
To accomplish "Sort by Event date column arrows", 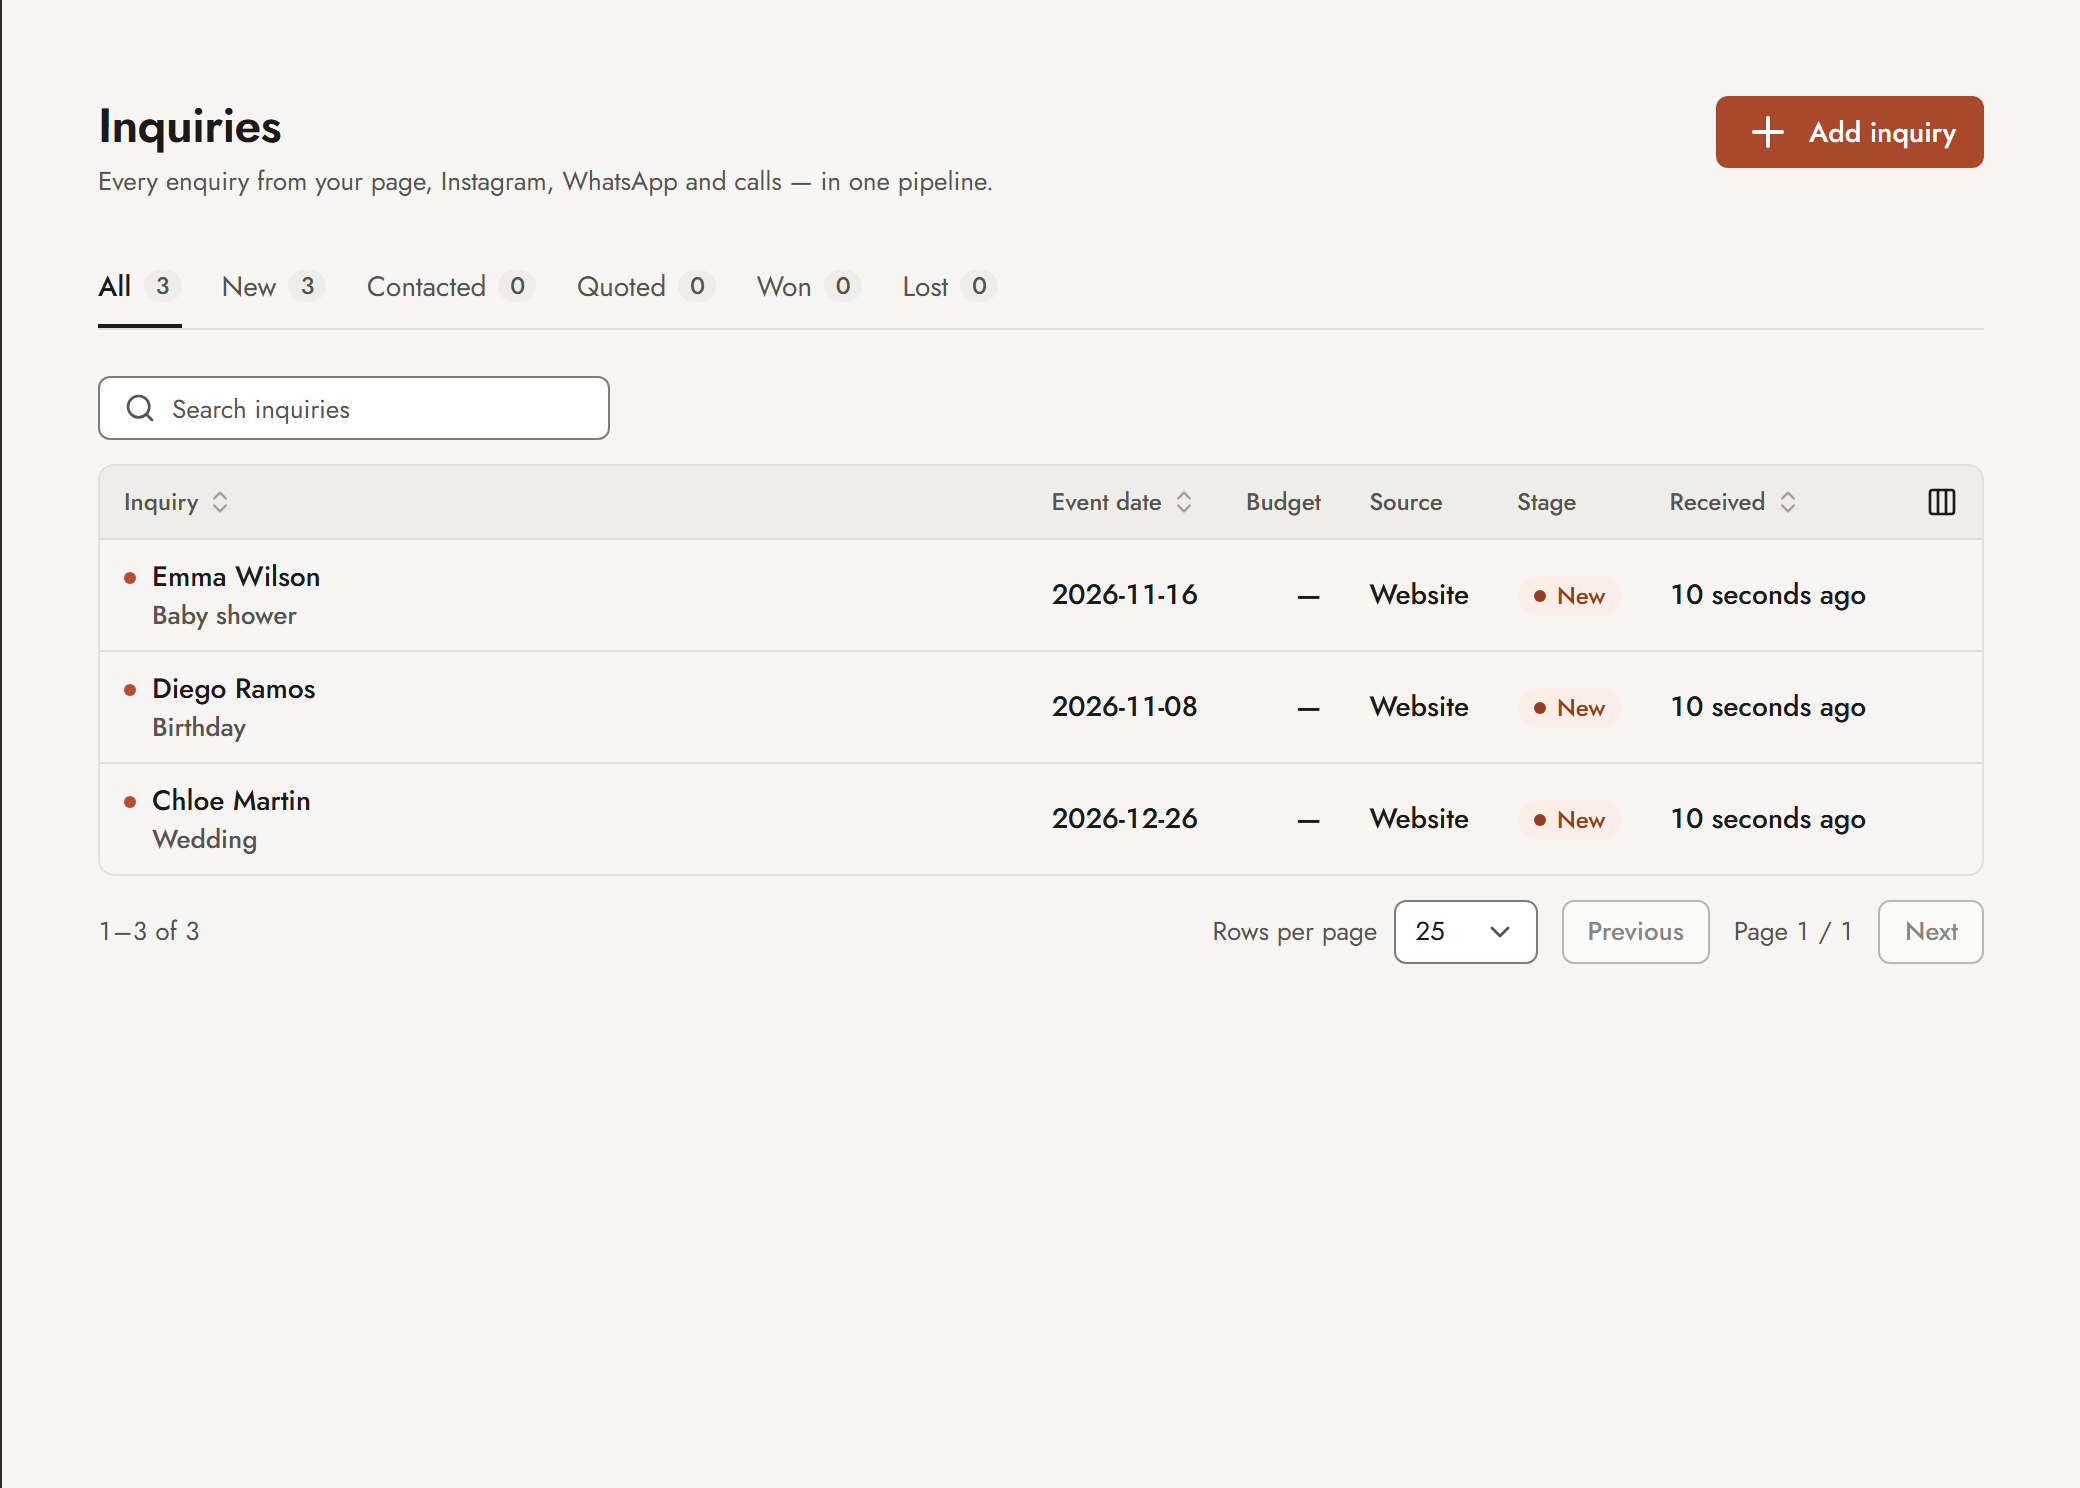I will (1184, 502).
